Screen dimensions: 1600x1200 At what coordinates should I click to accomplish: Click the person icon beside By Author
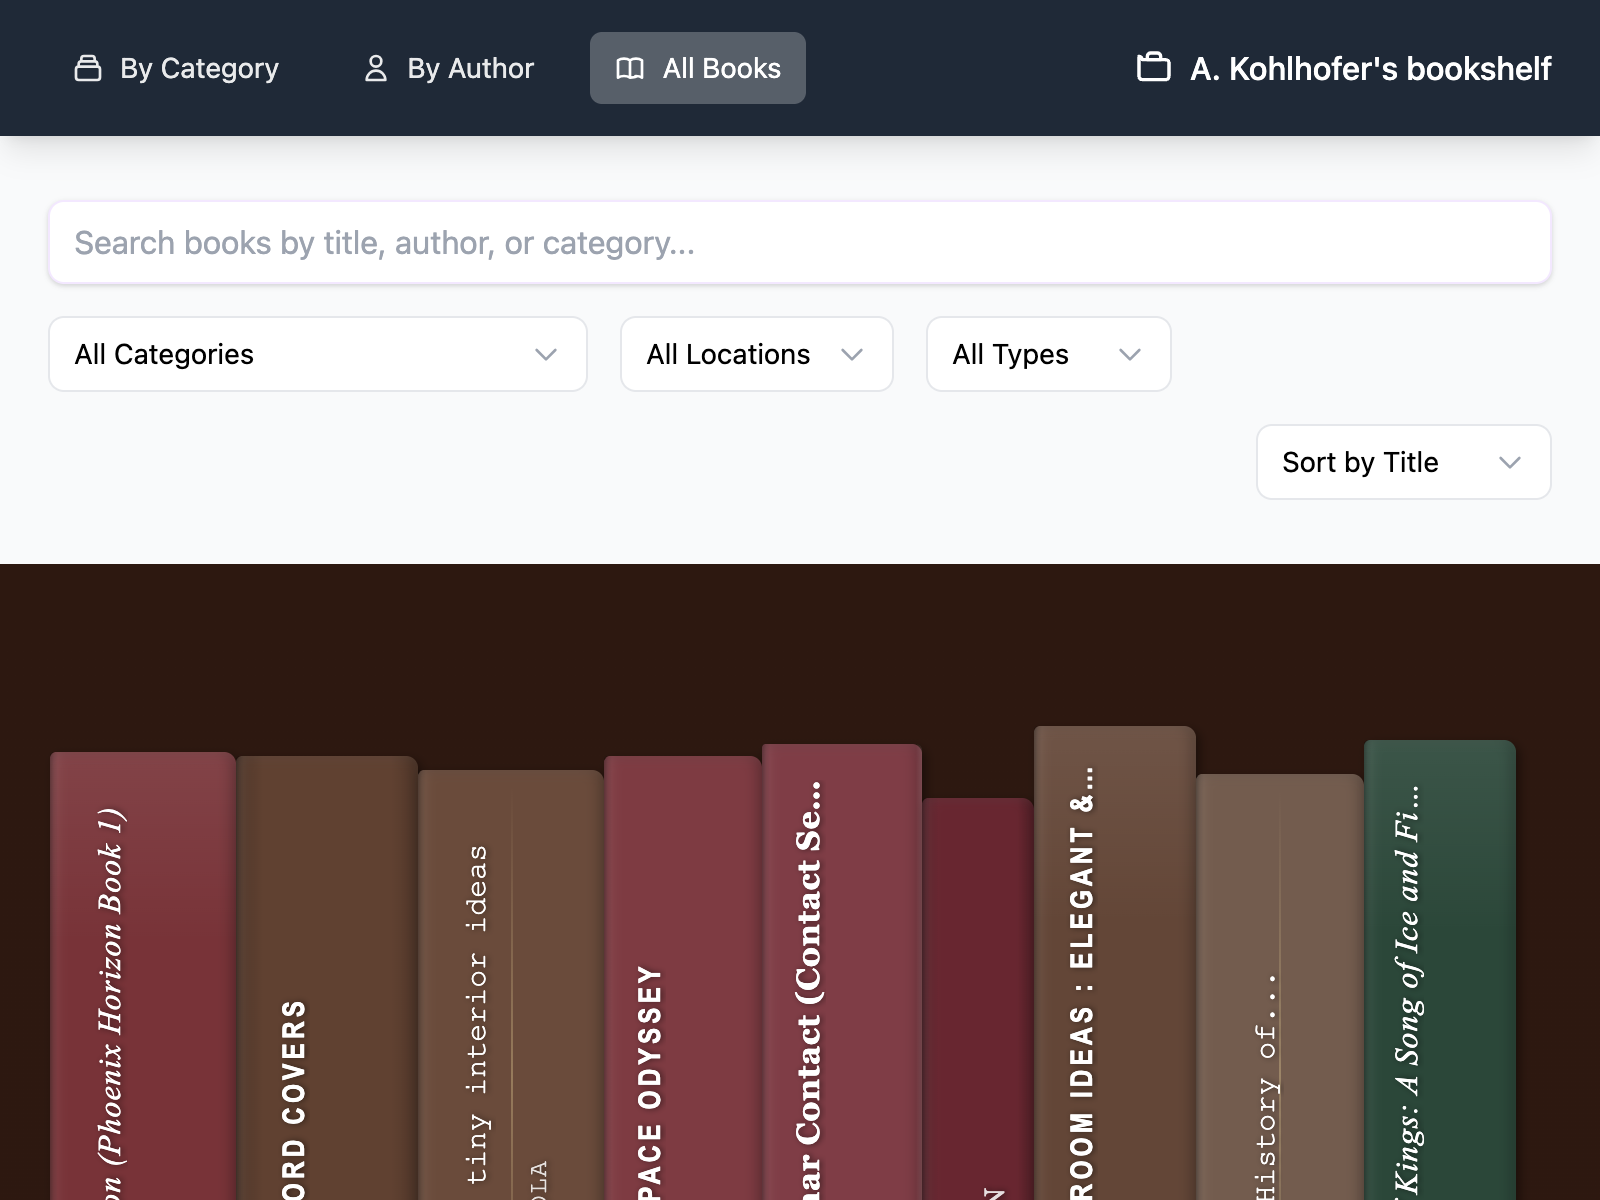(x=376, y=68)
